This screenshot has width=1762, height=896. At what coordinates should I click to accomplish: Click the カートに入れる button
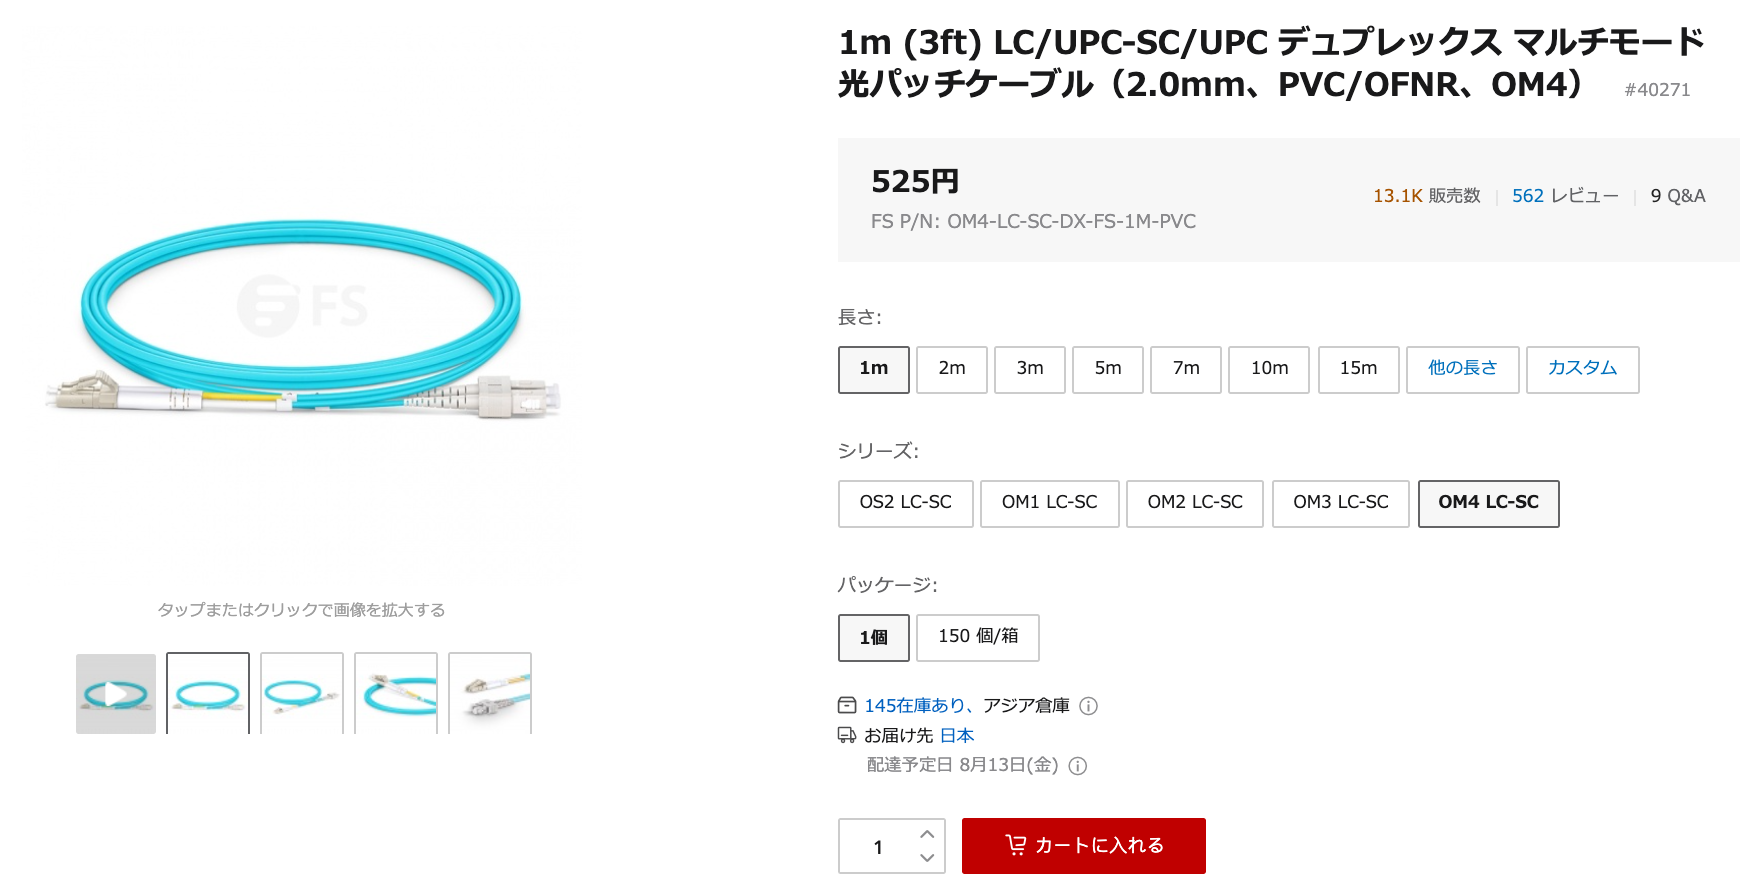point(1083,845)
